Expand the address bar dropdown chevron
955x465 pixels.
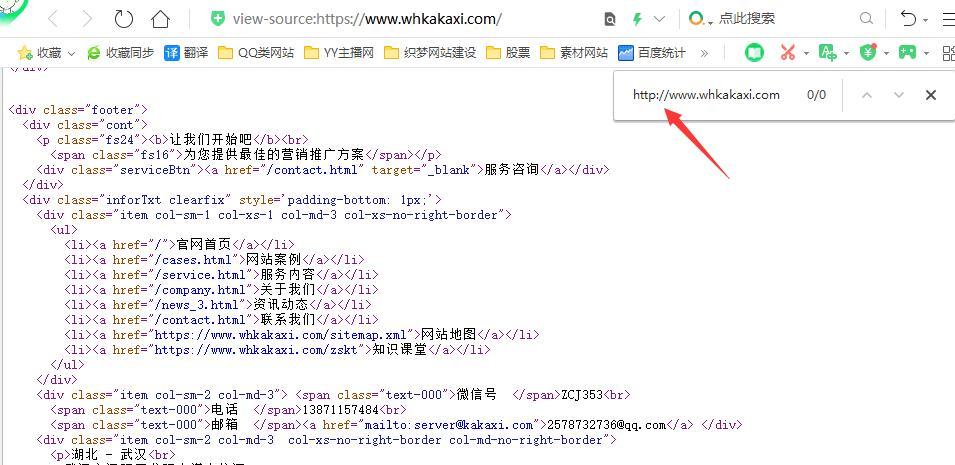pyautogui.click(x=659, y=20)
